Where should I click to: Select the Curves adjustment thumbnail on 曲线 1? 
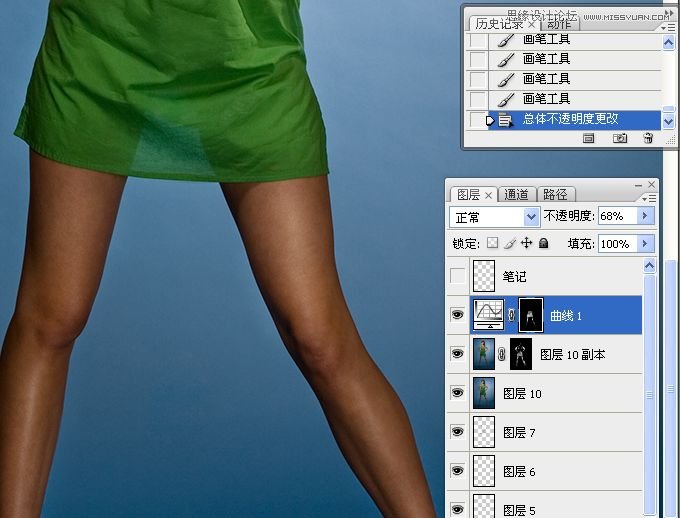tap(488, 315)
